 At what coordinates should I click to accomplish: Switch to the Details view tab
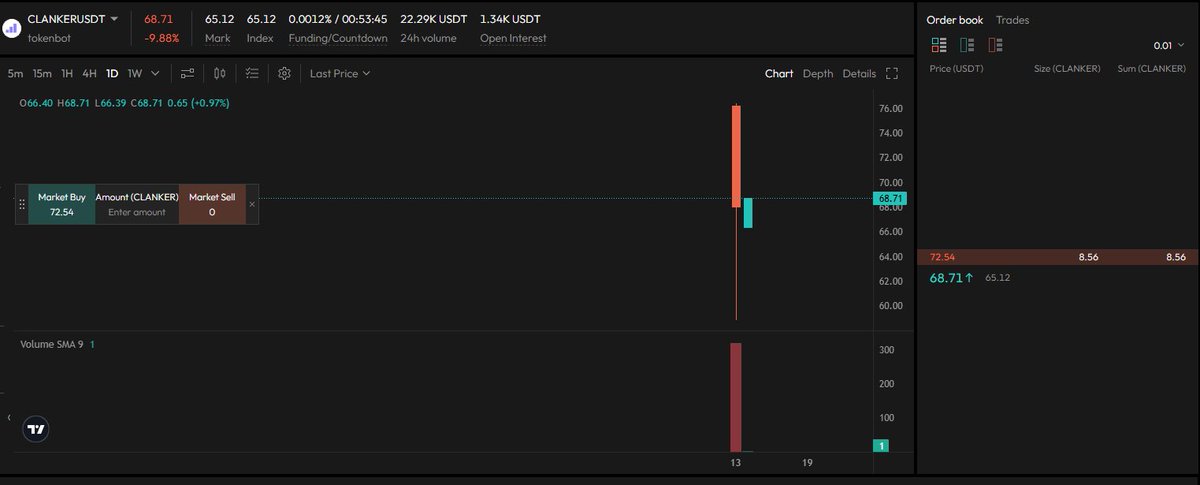pyautogui.click(x=859, y=73)
